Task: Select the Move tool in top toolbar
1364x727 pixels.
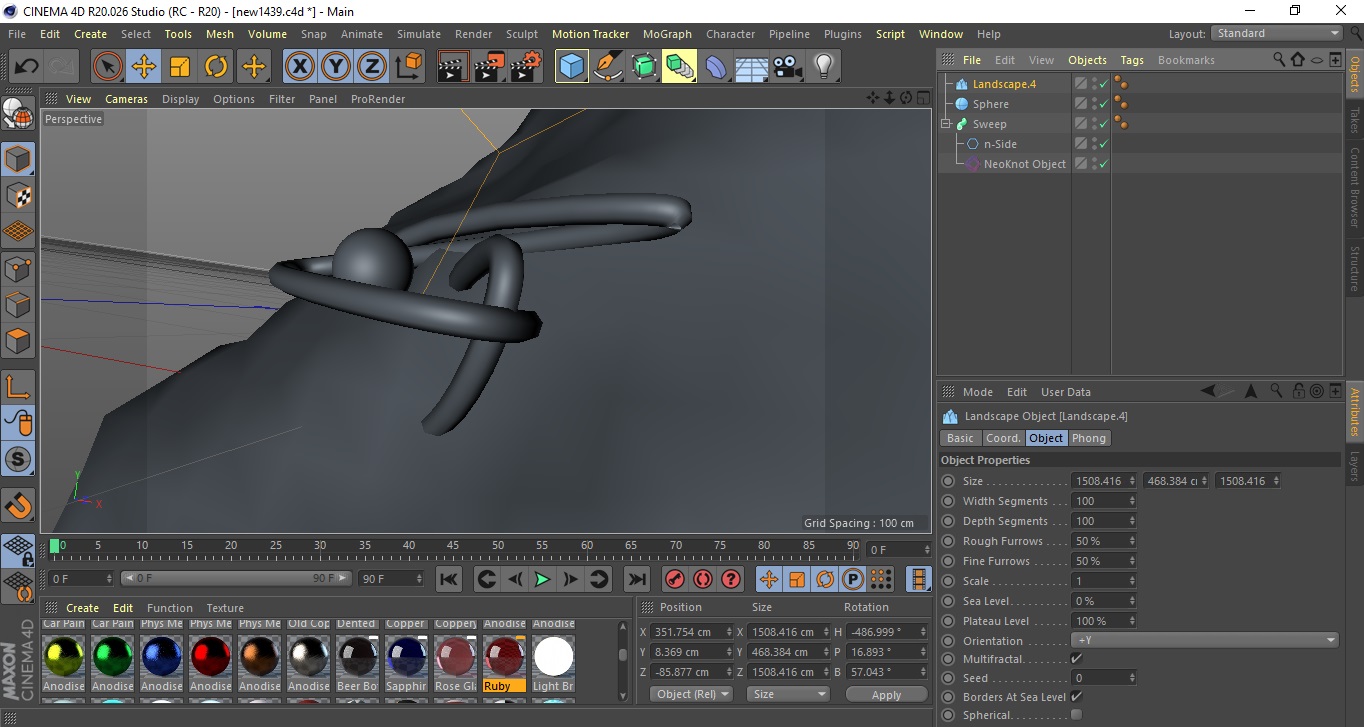Action: tap(144, 67)
